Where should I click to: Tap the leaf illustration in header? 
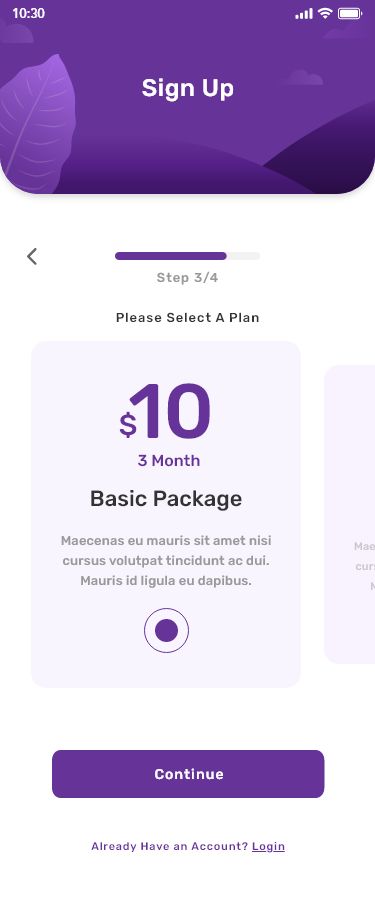tap(36, 124)
